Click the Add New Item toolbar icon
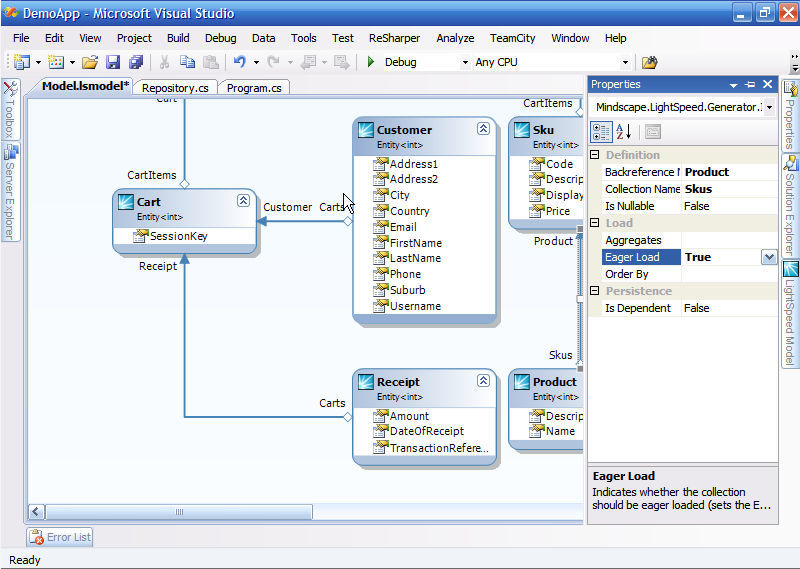This screenshot has height=569, width=800. click(56, 62)
